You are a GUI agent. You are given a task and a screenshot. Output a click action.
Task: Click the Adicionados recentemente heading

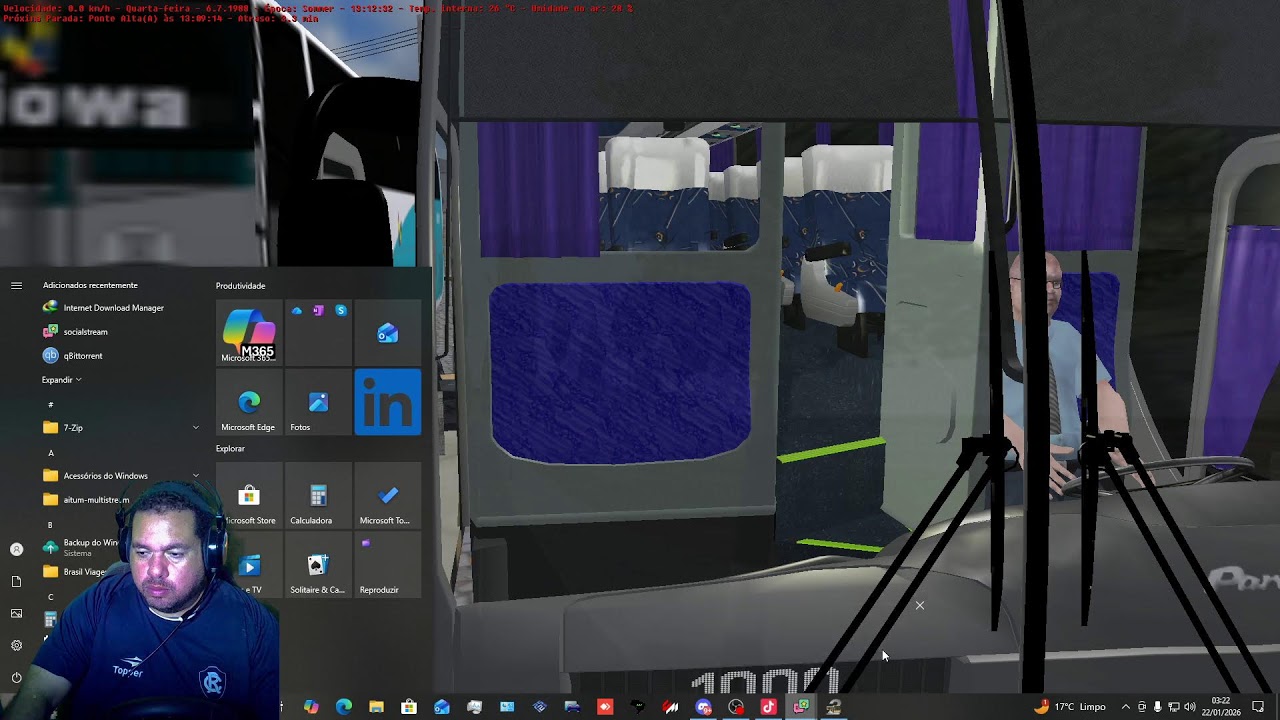90,286
